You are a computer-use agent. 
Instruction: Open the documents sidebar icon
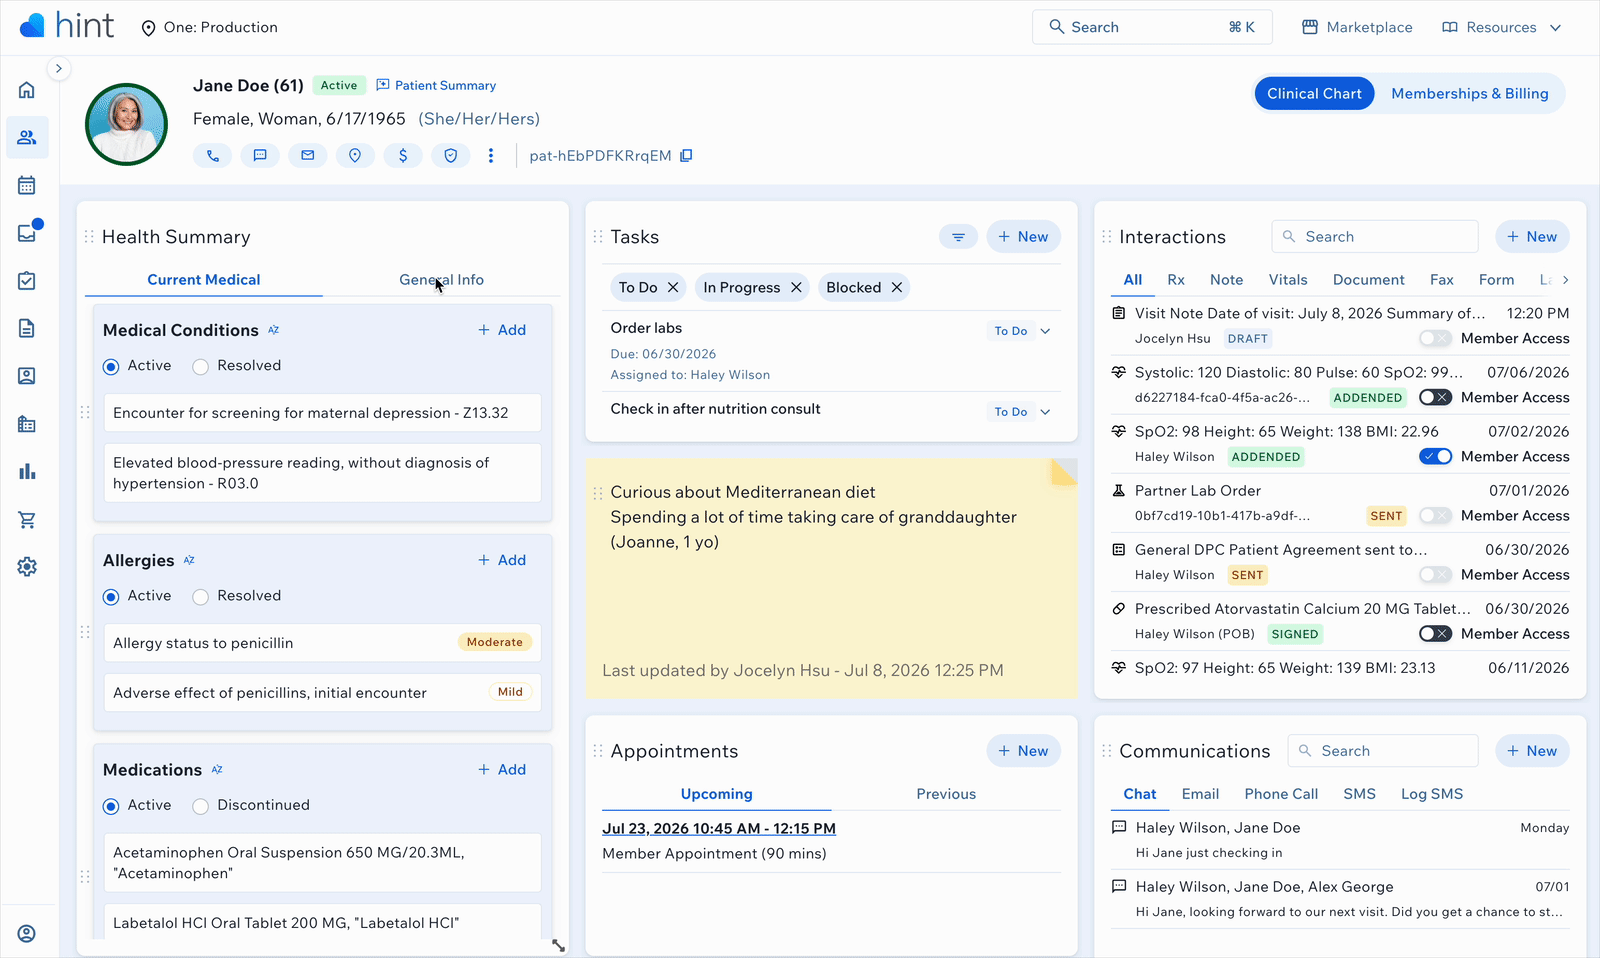27,328
